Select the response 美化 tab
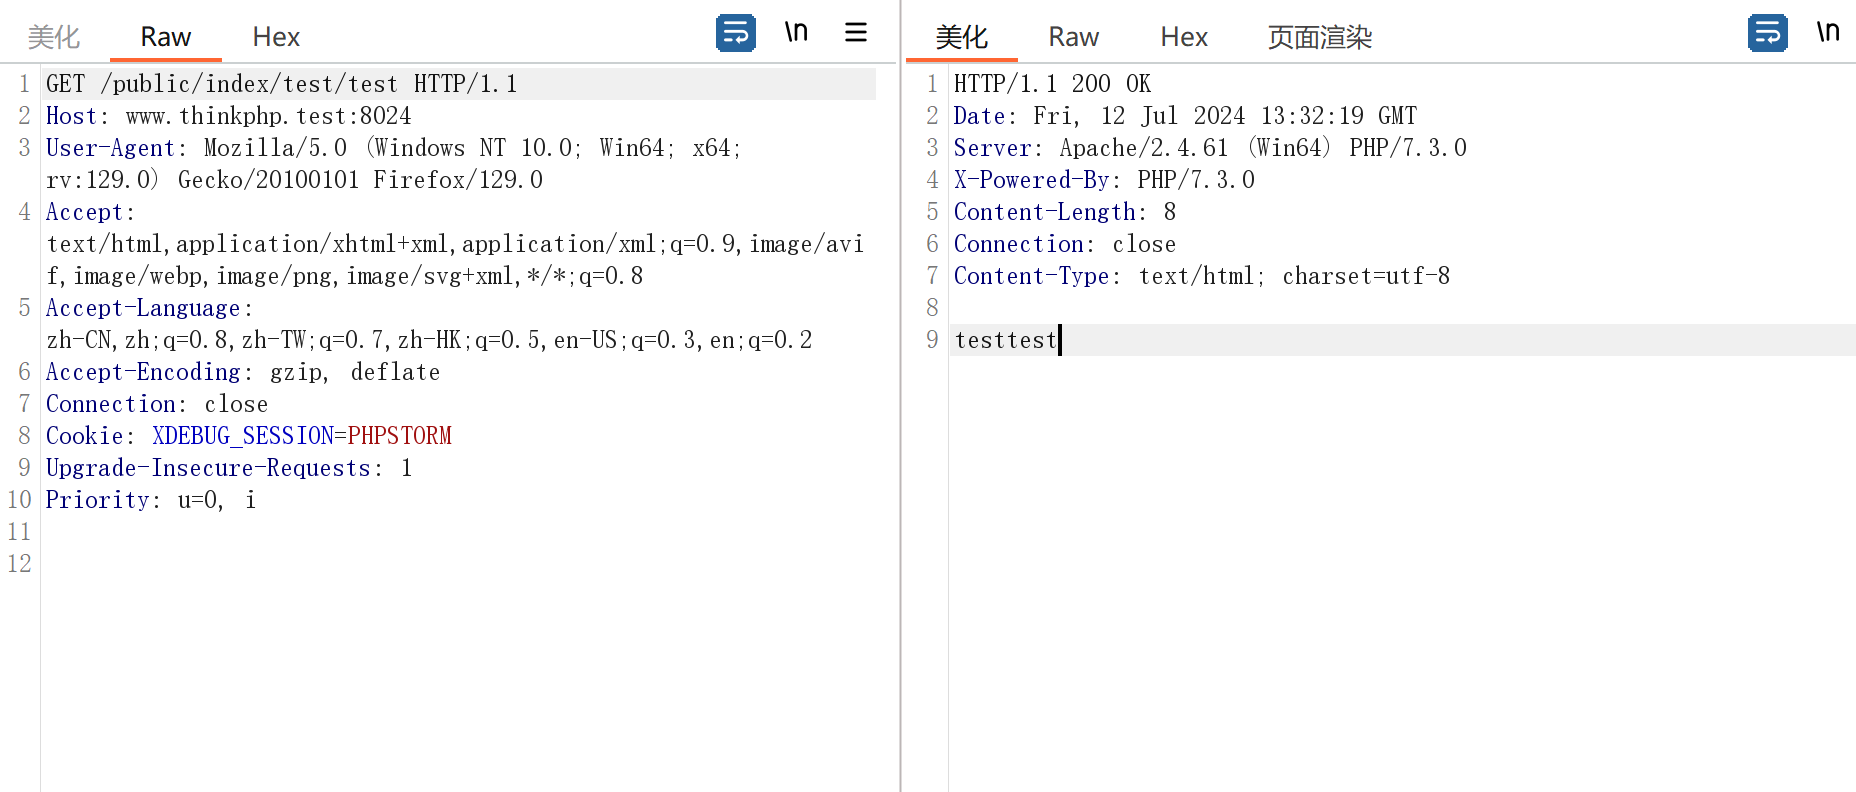This screenshot has height=792, width=1856. coord(962,37)
